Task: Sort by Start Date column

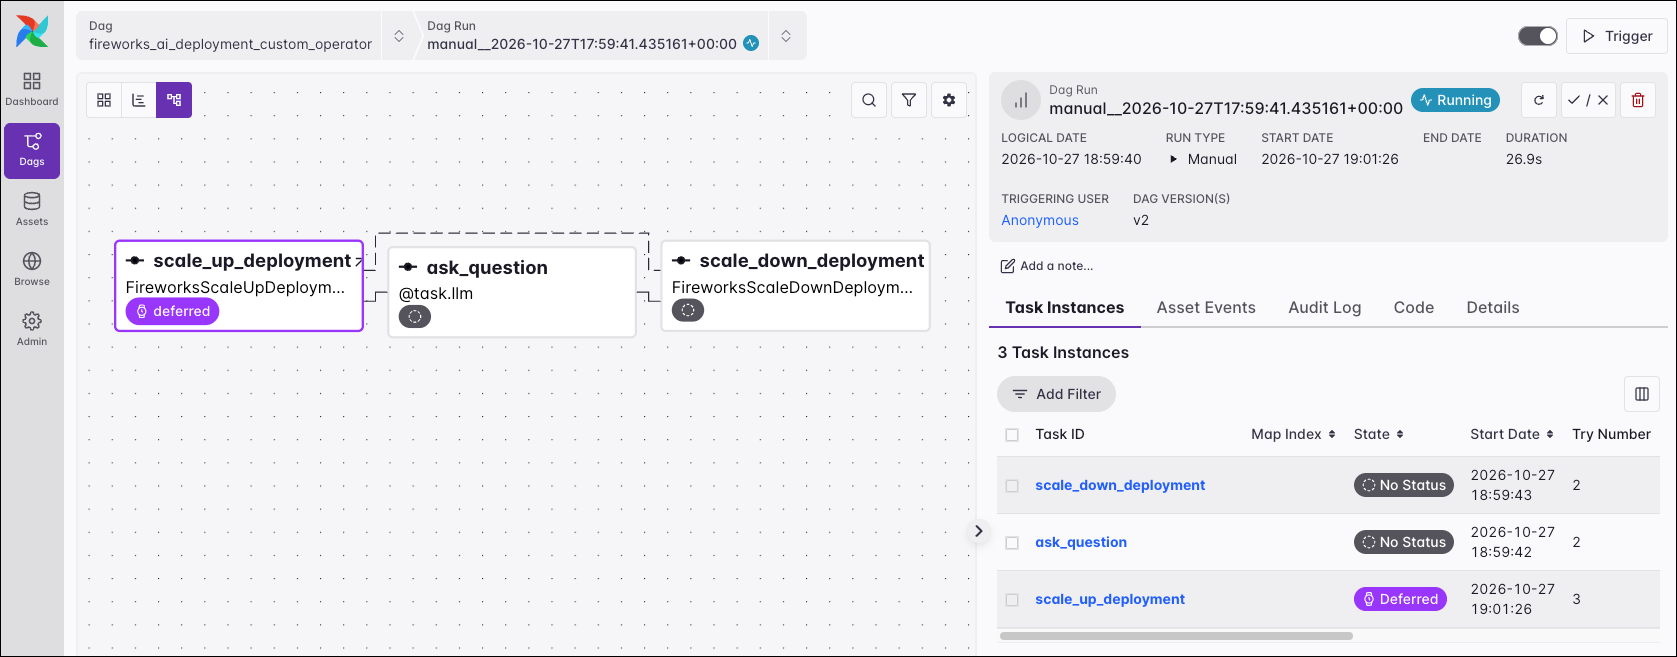Action: coord(1512,434)
